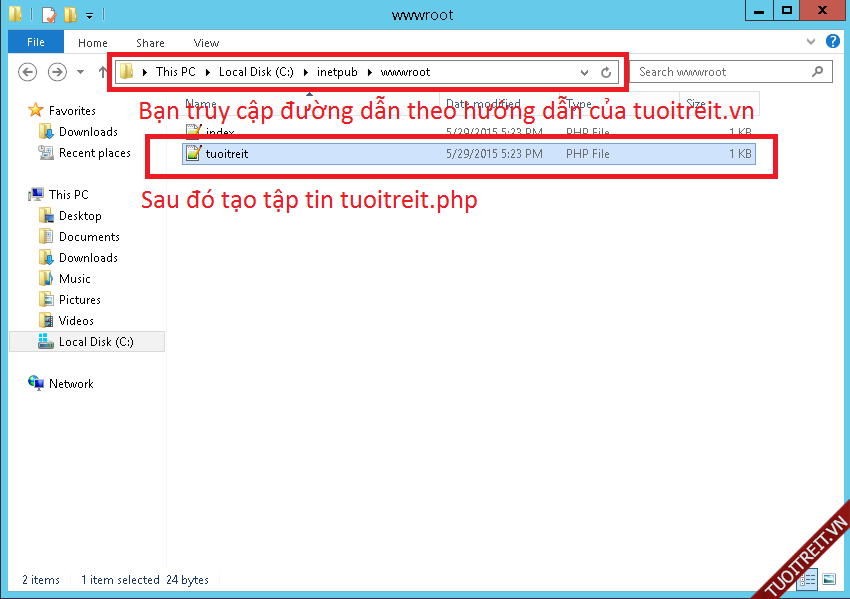Expand the ribbon with chevron arrow
The height and width of the screenshot is (599, 850).
(811, 43)
